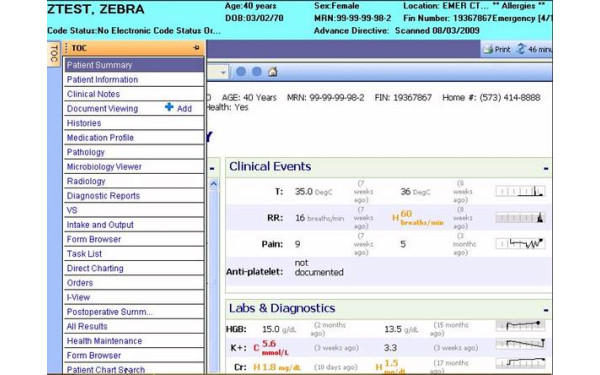
Task: Click the Add link beside Document Viewing
Action: click(x=184, y=109)
